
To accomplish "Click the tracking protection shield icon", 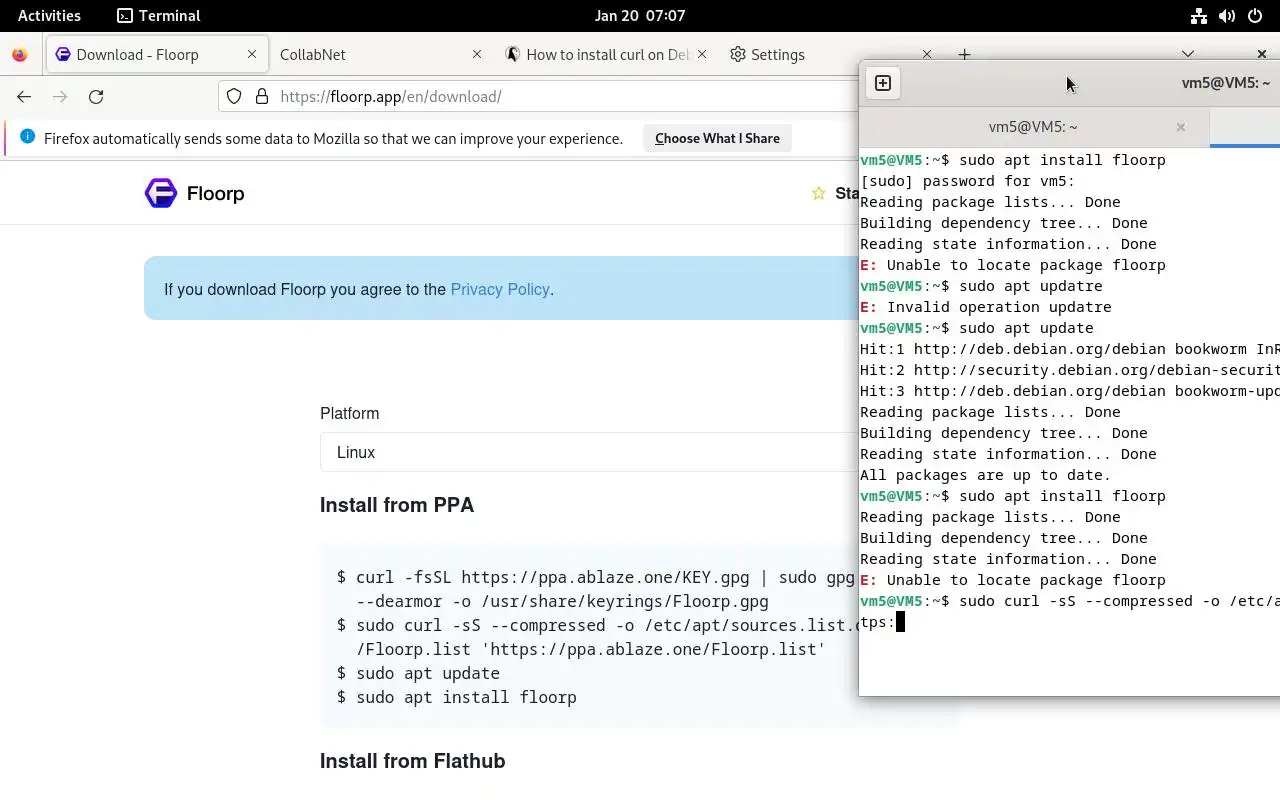I will (234, 97).
